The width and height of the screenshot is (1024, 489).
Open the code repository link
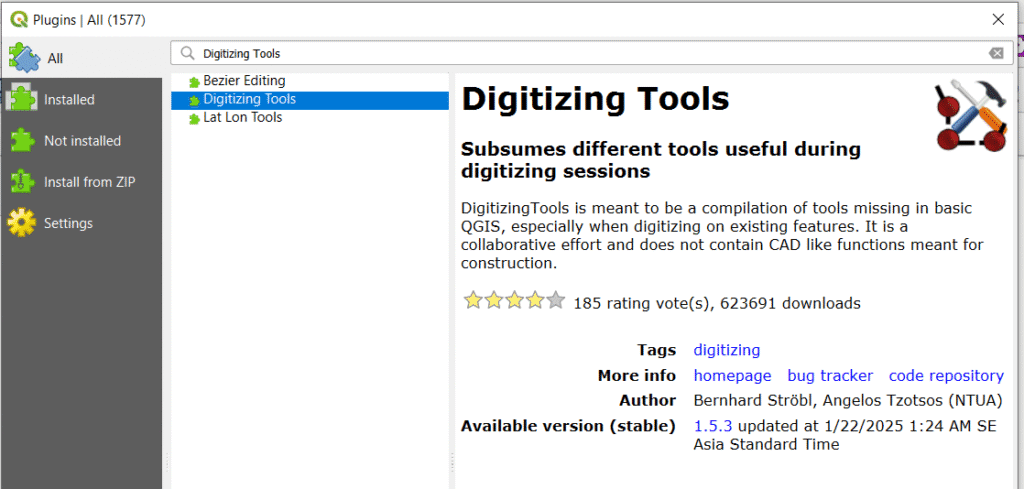(946, 375)
